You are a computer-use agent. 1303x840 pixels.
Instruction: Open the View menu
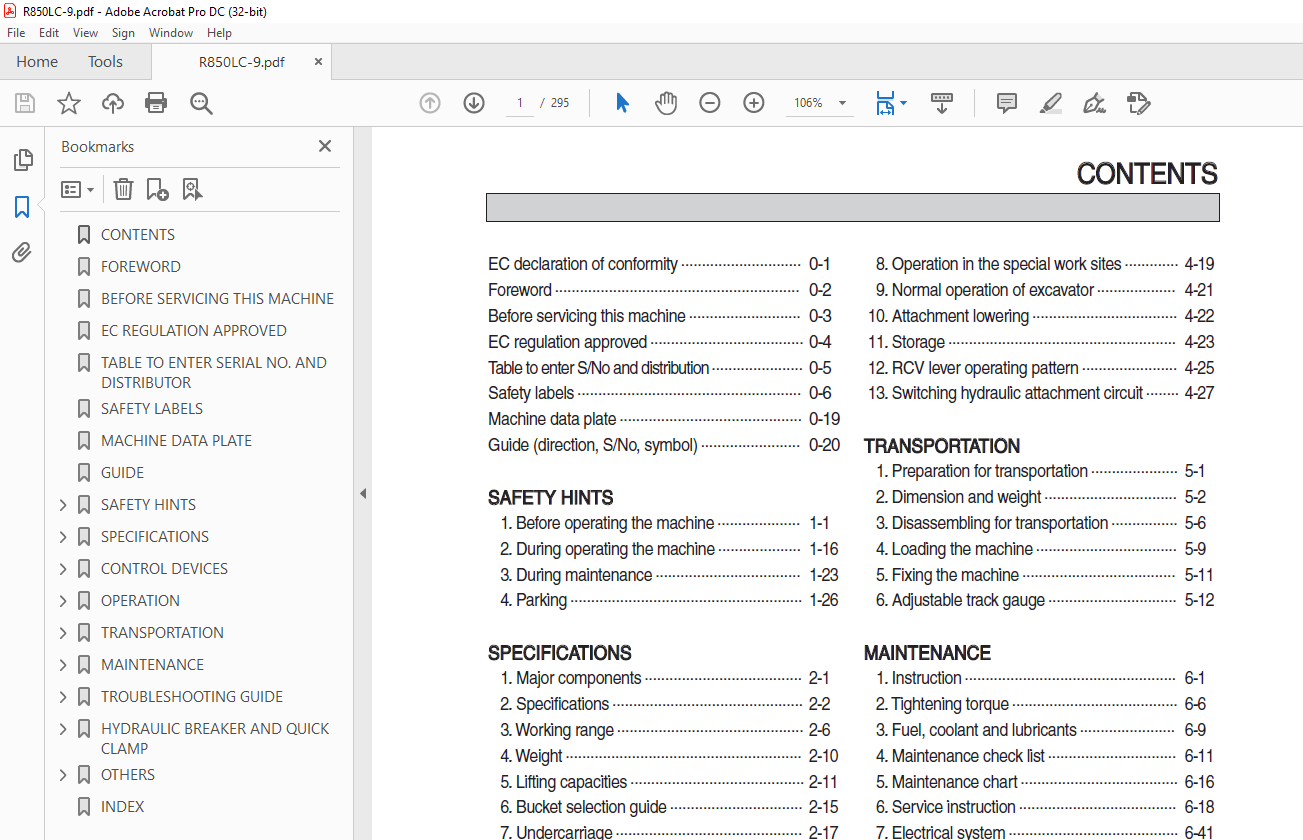86,33
